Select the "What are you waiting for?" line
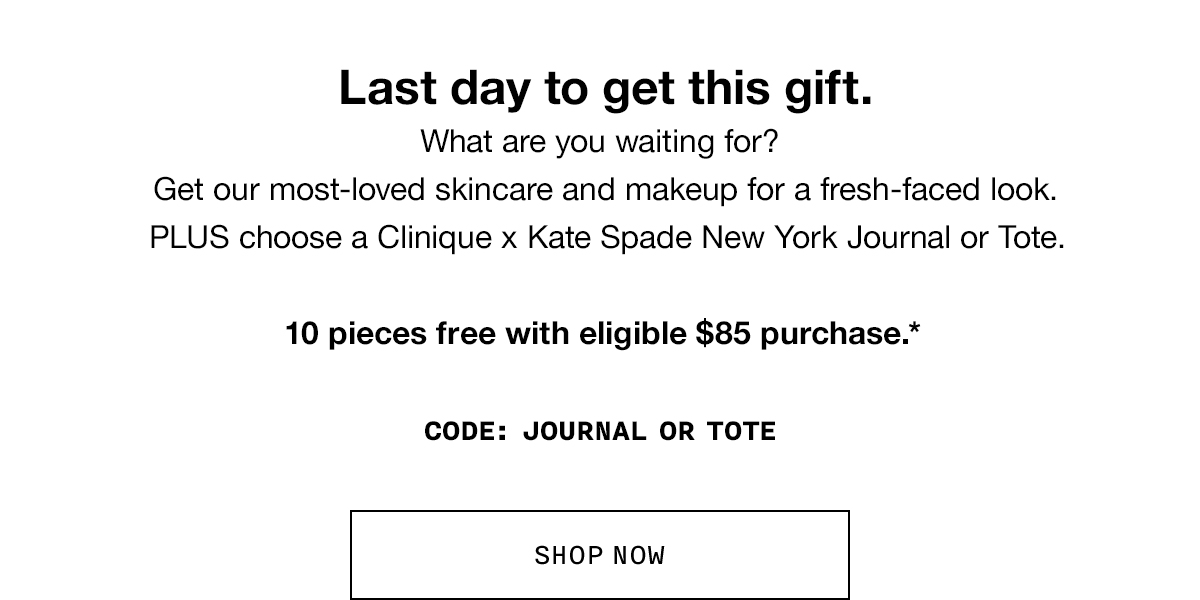Screen dimensions: 1200x600 [599, 141]
